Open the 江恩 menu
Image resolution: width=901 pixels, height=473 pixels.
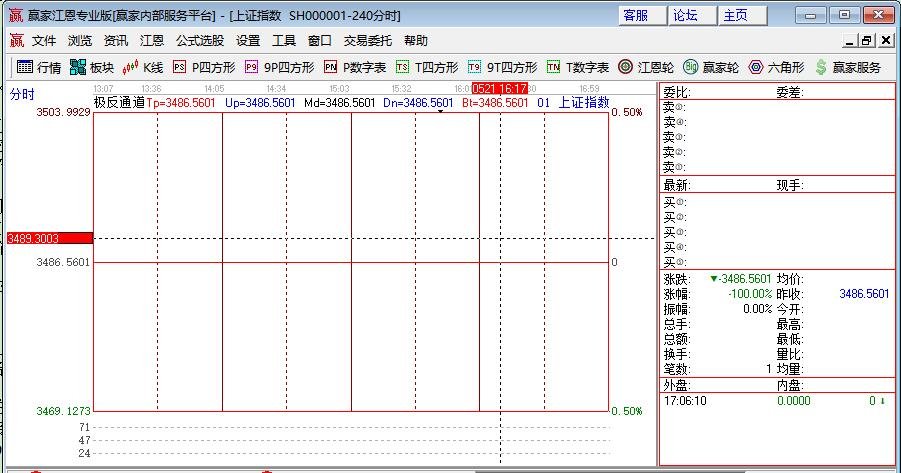(x=152, y=40)
